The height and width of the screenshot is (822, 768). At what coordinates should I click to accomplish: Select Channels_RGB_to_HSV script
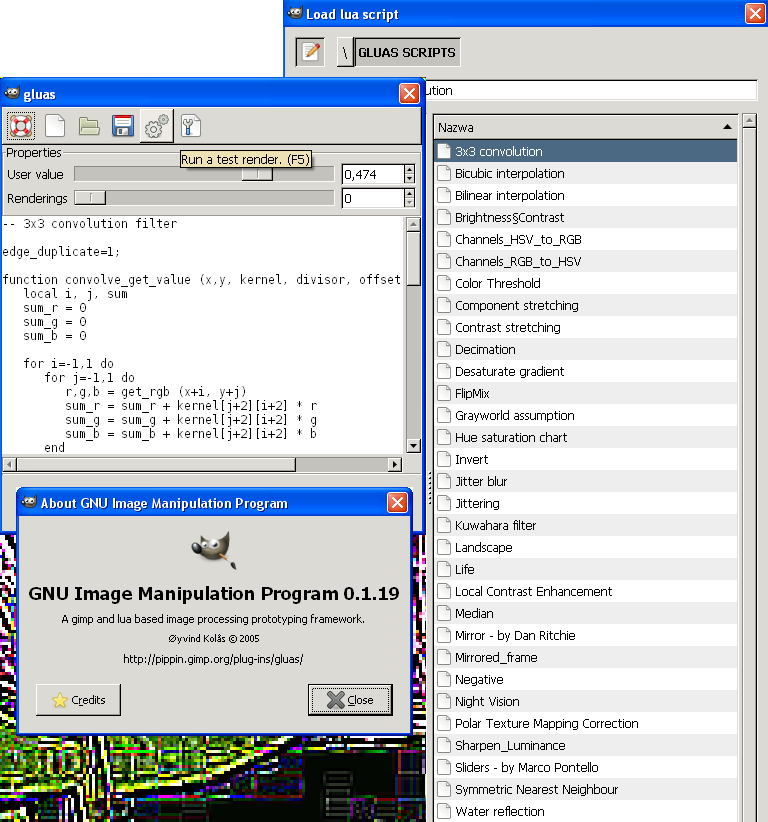[x=585, y=262]
